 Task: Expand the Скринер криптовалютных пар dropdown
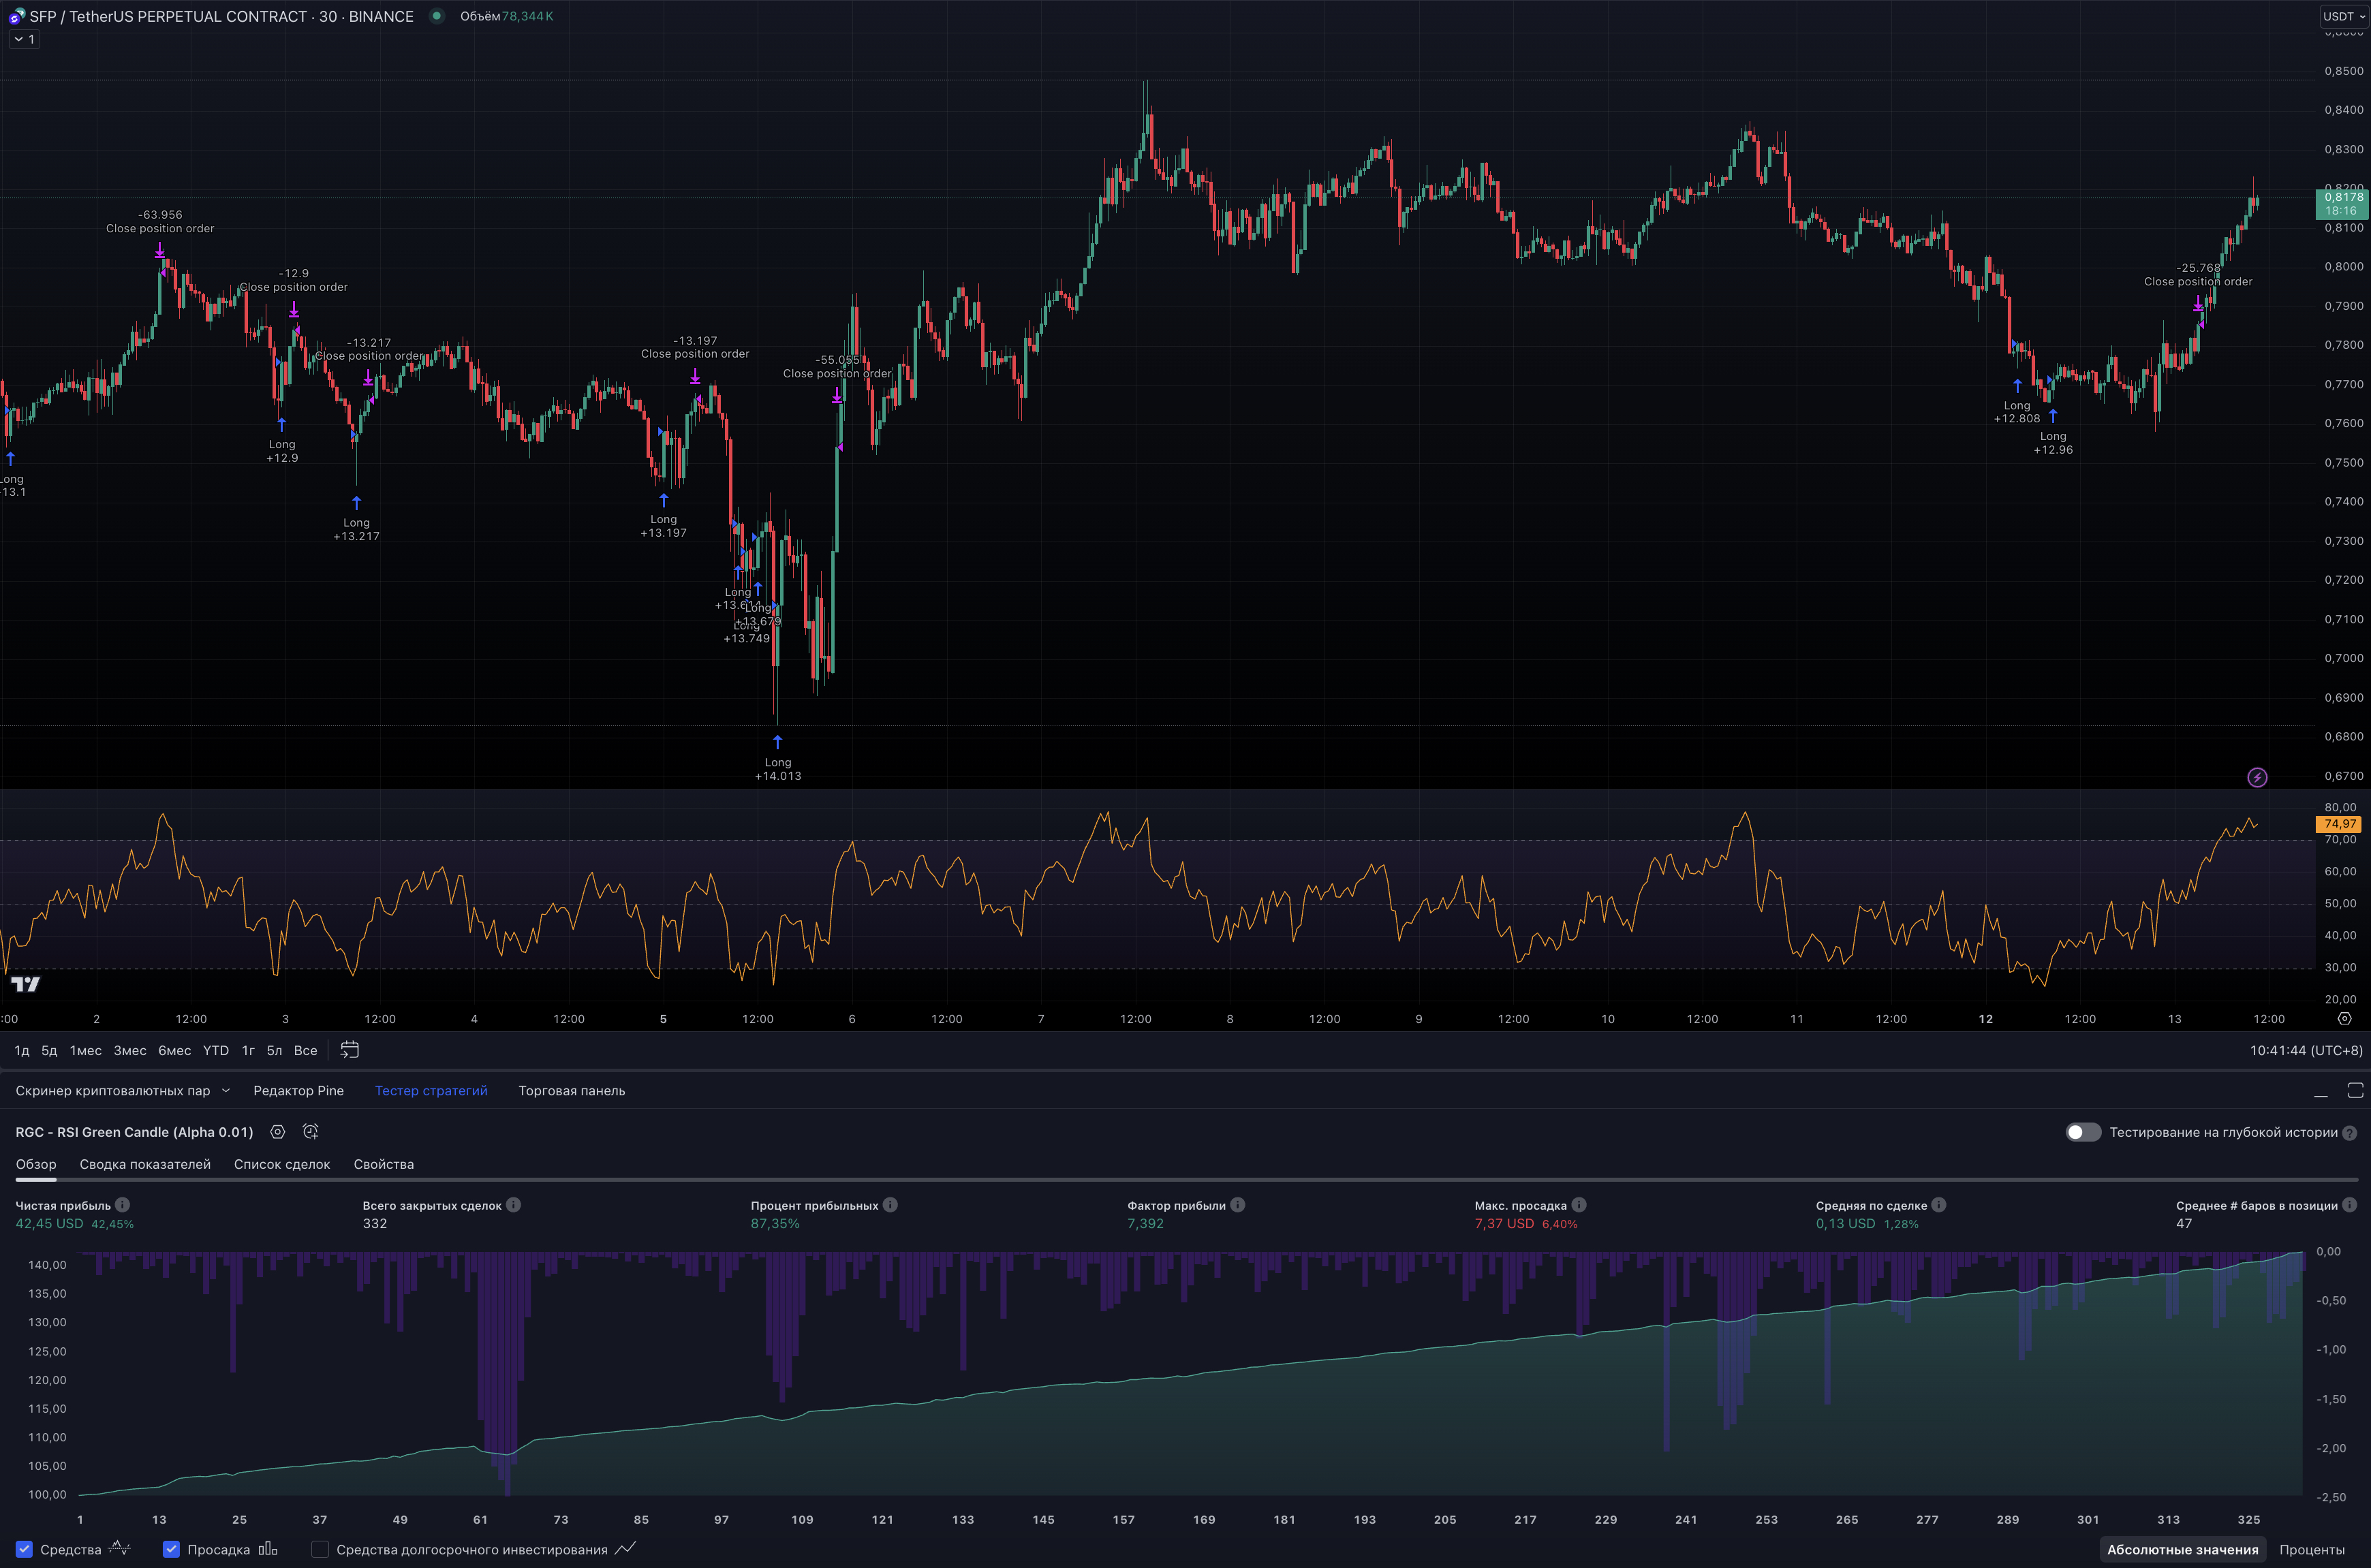[225, 1091]
